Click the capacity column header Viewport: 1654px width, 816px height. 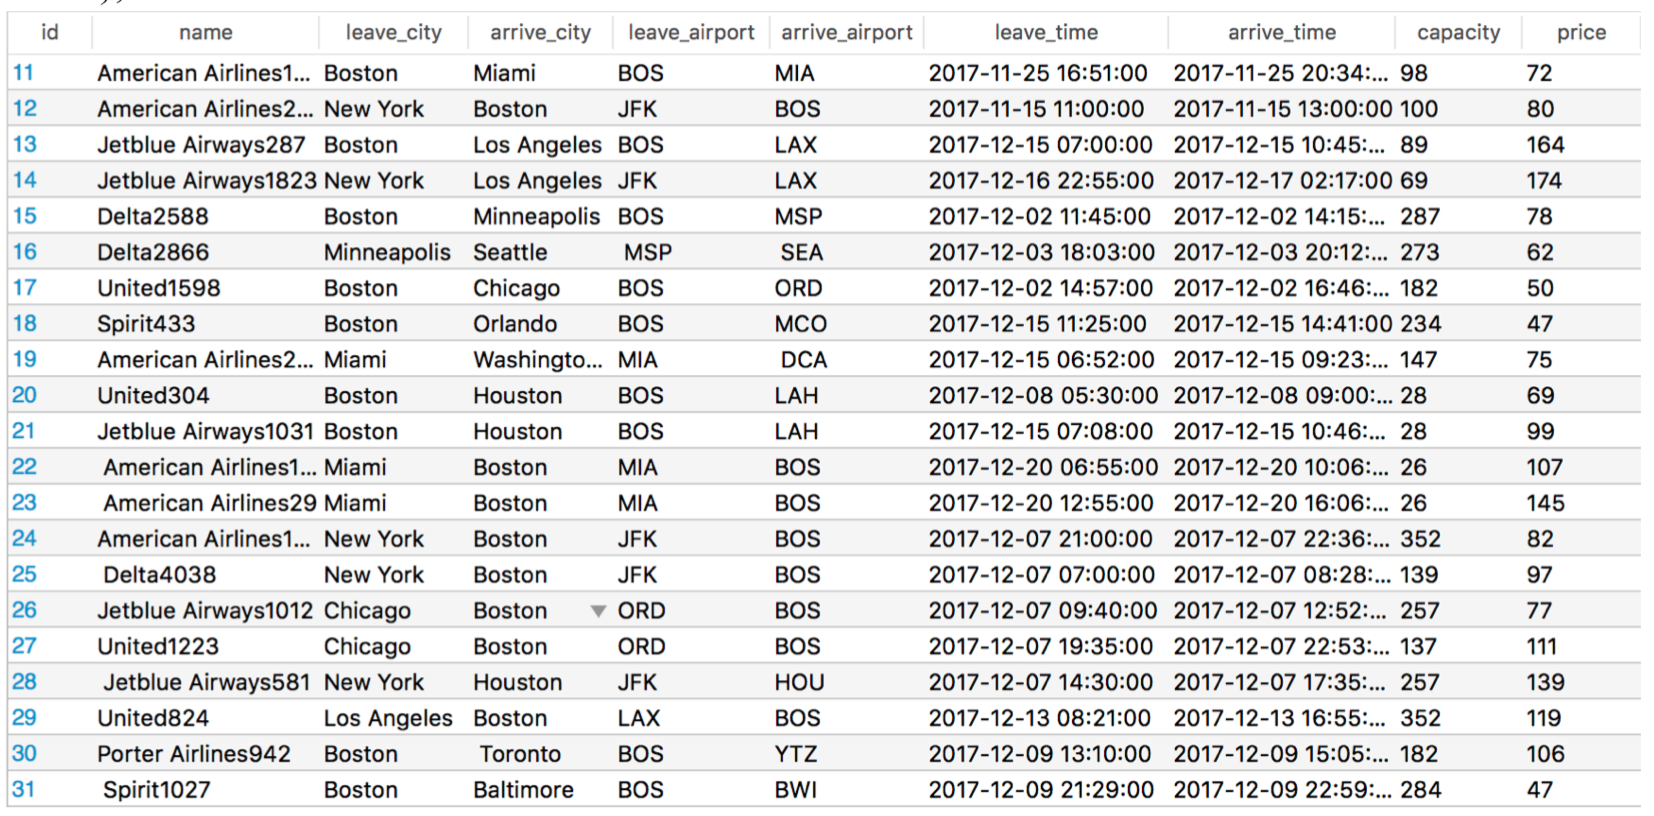point(1459,33)
